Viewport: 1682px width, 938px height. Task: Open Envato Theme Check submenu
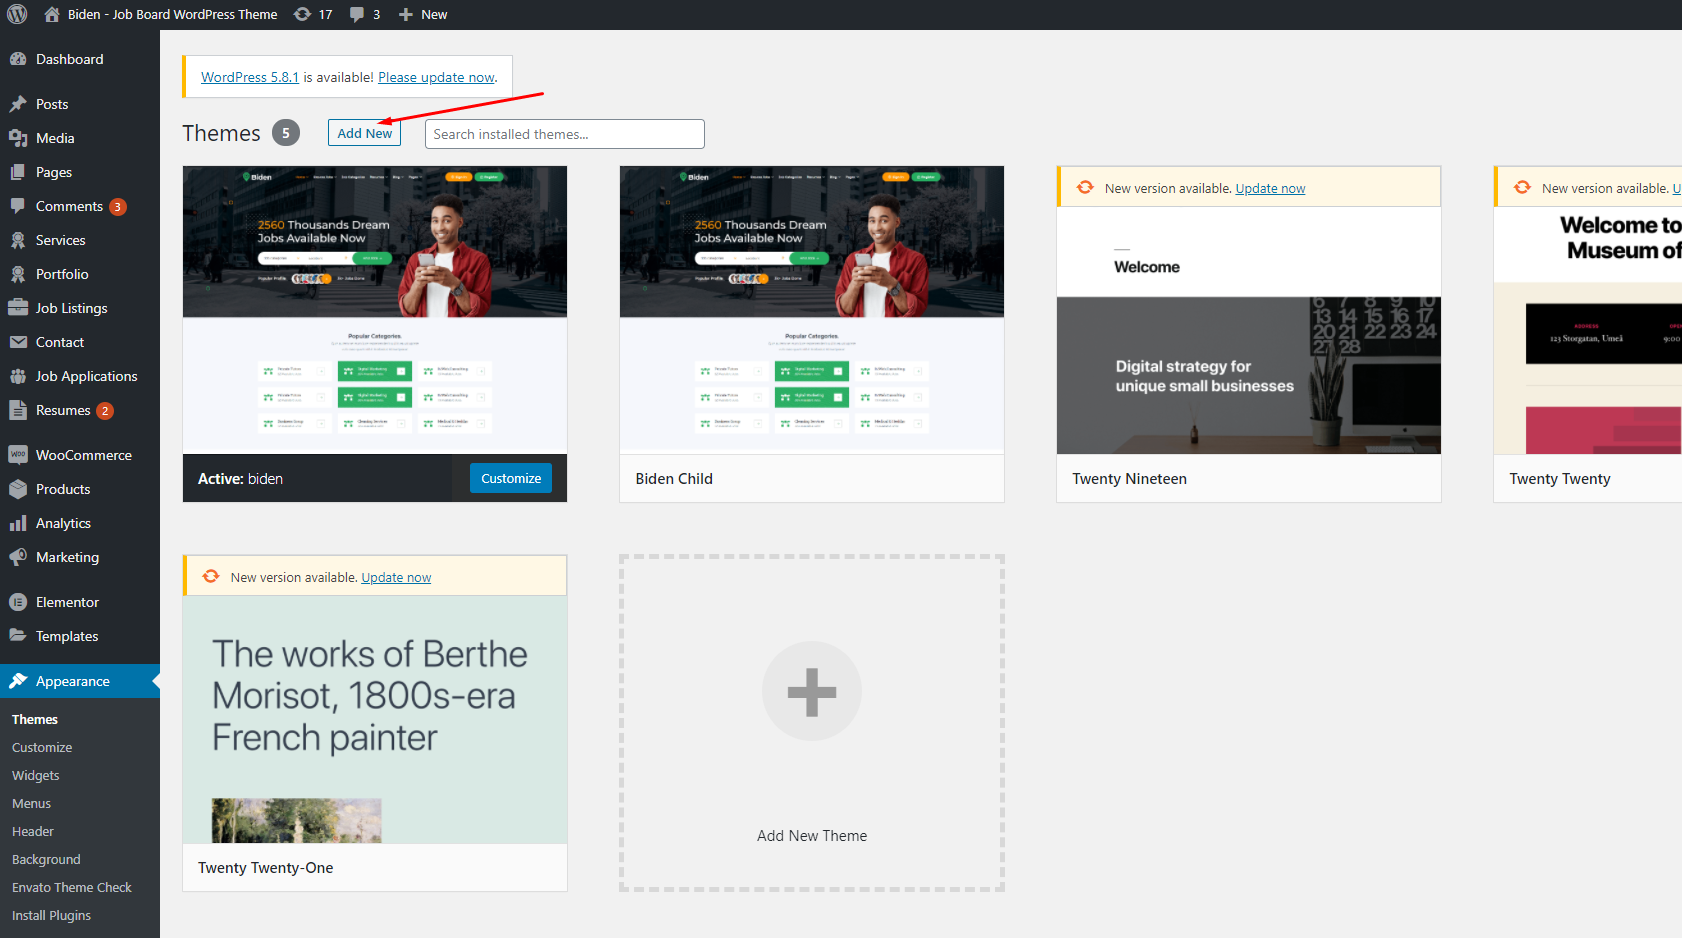click(x=72, y=887)
